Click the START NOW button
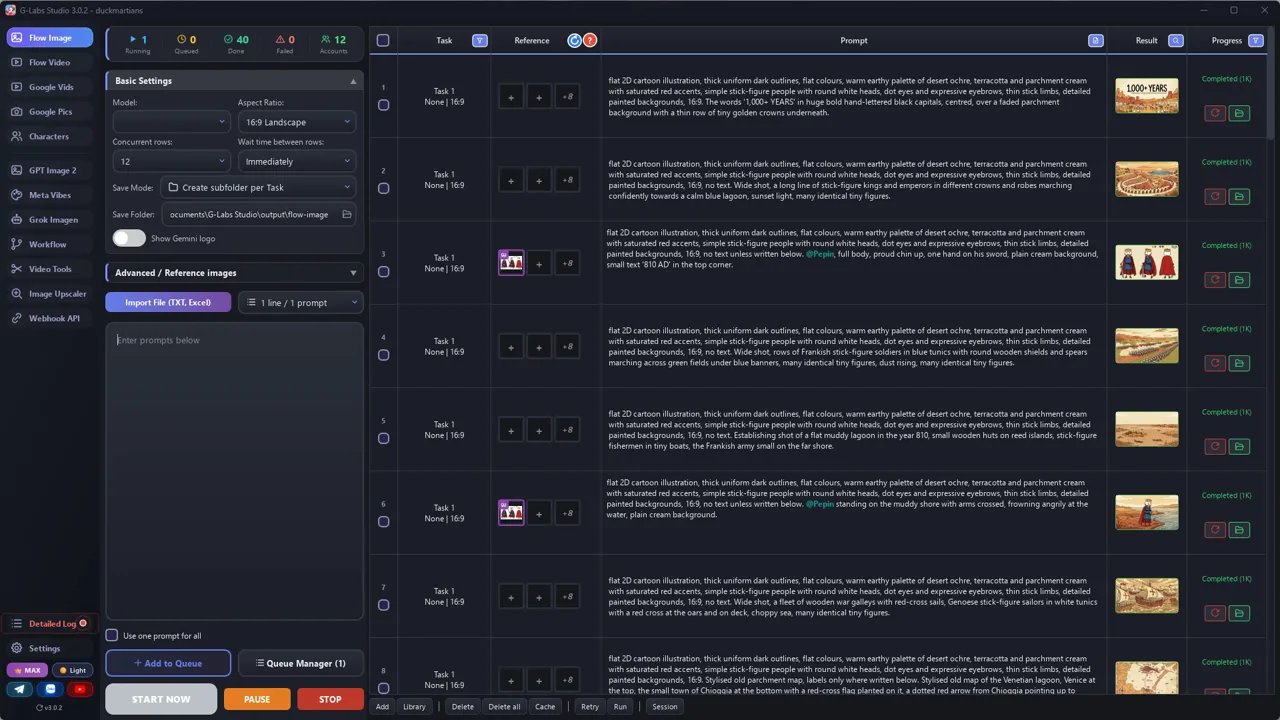This screenshot has width=1280, height=720. 161,699
